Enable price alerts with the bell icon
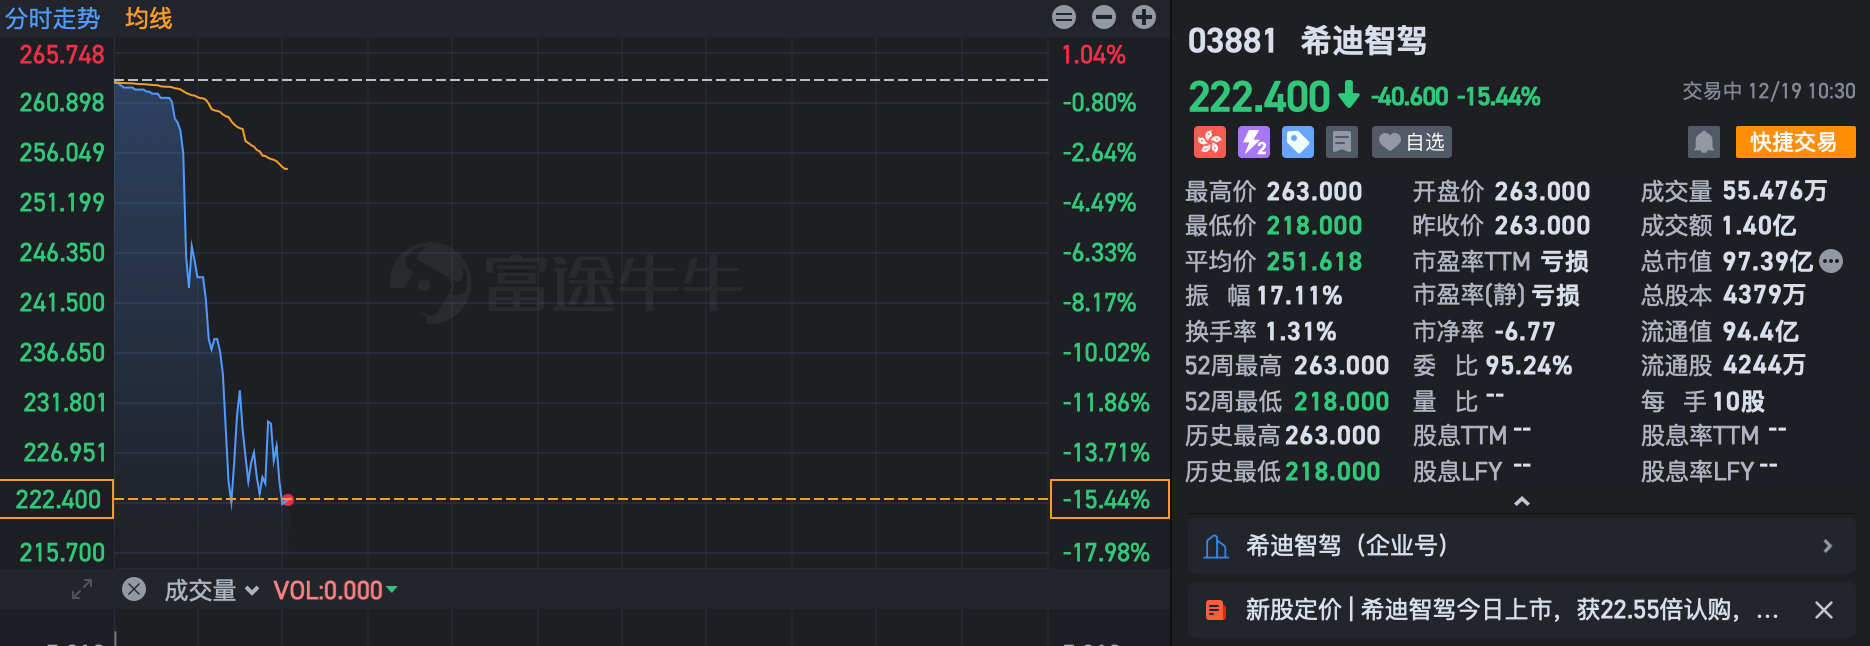Viewport: 1870px width, 646px height. coord(1704,142)
